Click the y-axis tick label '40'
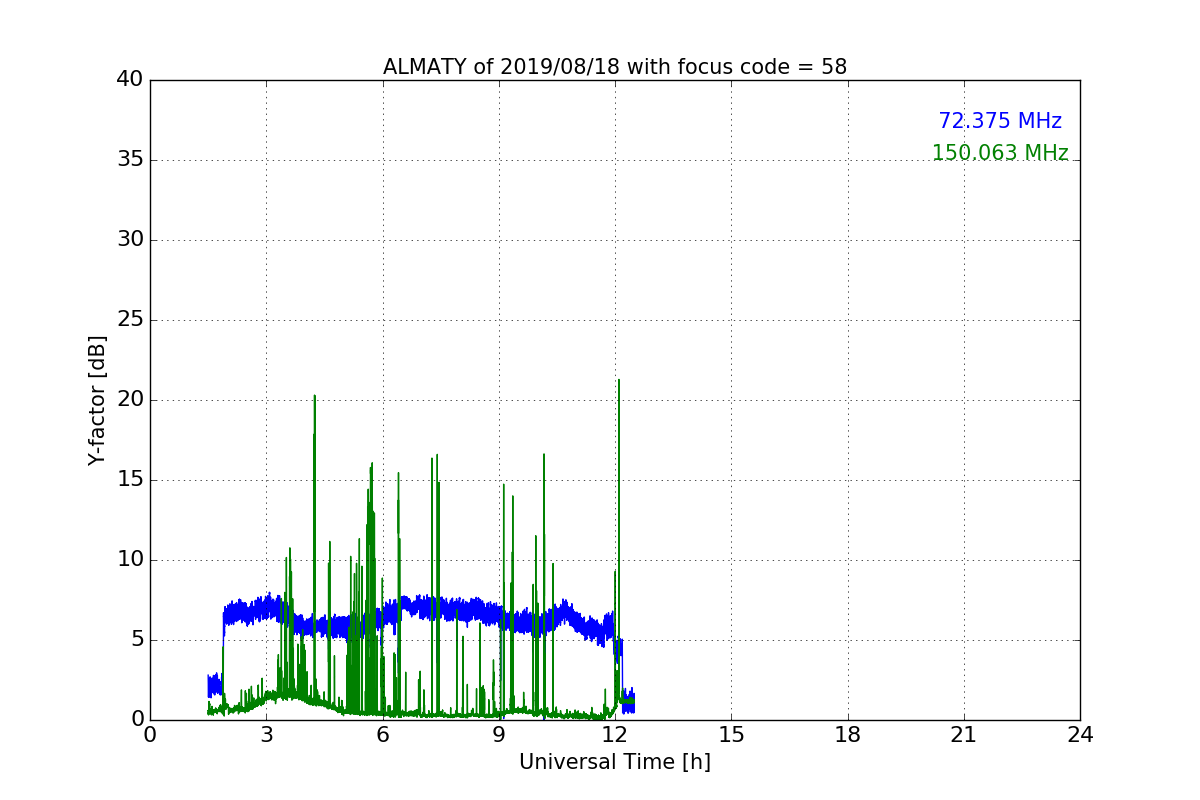 (130, 80)
